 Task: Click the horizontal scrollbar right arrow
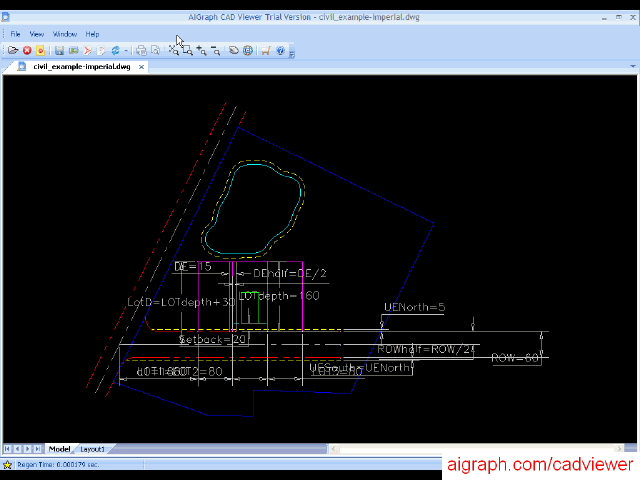[619, 449]
